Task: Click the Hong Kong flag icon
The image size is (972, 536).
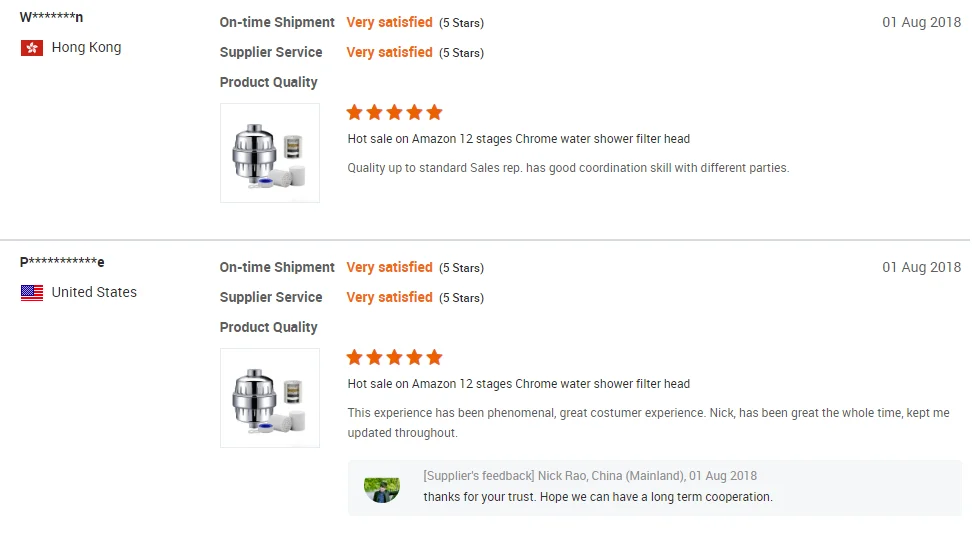Action: coord(32,48)
